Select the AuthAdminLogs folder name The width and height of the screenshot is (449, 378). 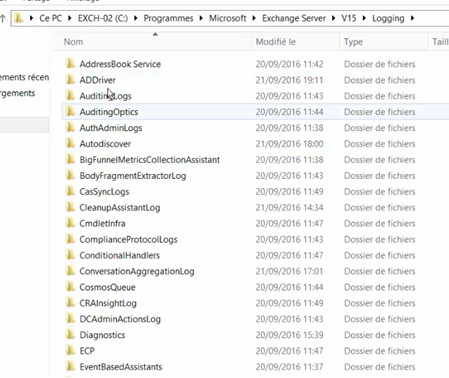click(111, 128)
